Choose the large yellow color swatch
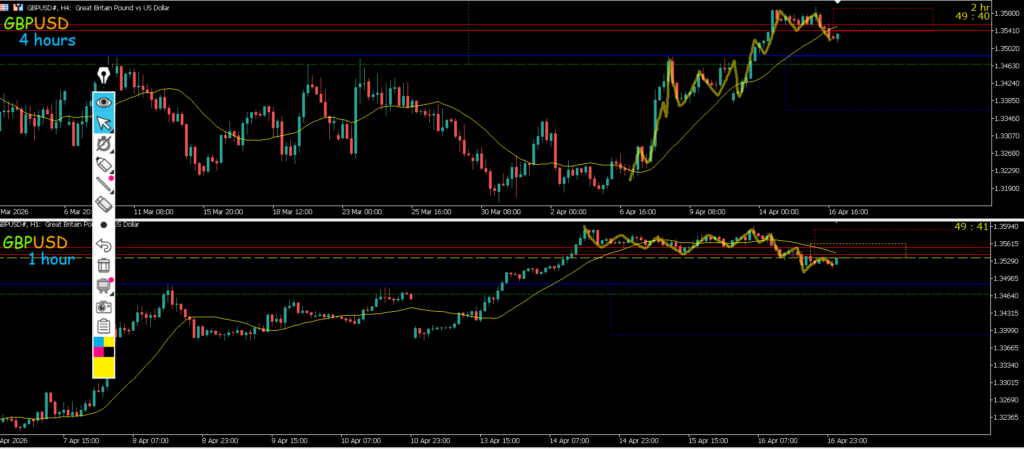 tap(103, 367)
